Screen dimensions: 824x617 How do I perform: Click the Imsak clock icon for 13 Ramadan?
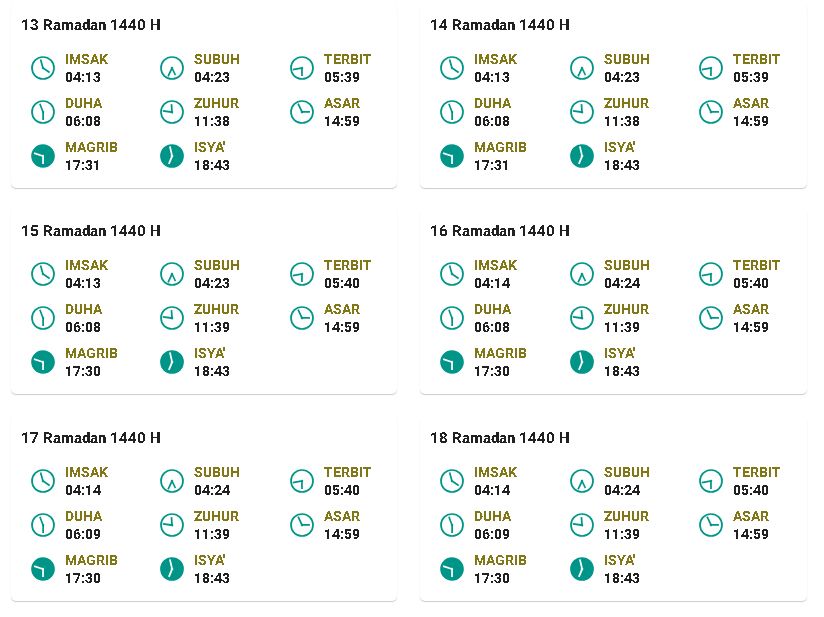pos(43,68)
